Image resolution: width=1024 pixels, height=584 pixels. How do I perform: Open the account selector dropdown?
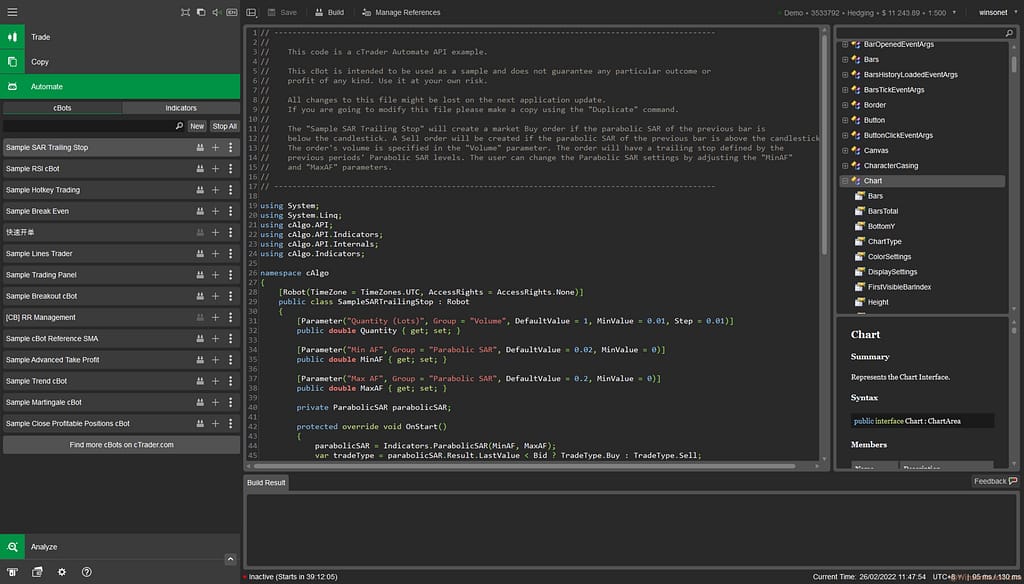pos(864,12)
